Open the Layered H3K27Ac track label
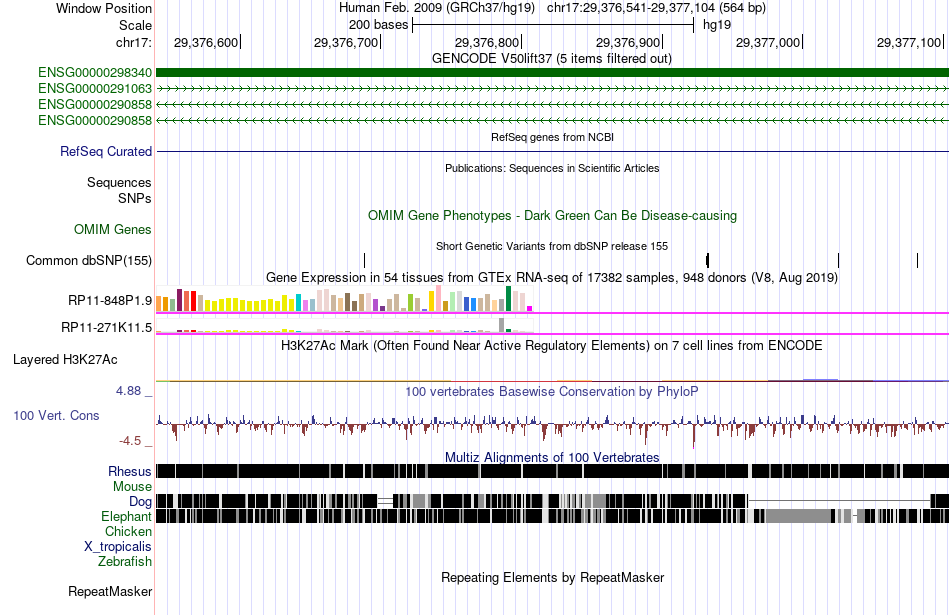 pyautogui.click(x=65, y=360)
